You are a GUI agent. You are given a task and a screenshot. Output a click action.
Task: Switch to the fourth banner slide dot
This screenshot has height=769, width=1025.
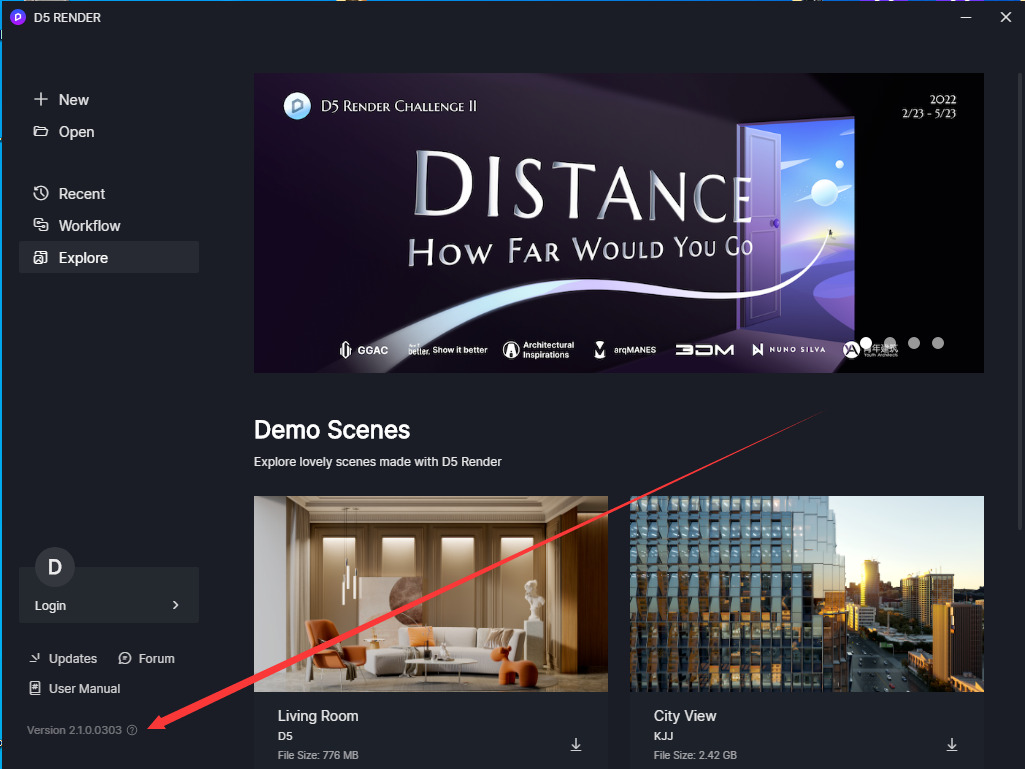(938, 343)
